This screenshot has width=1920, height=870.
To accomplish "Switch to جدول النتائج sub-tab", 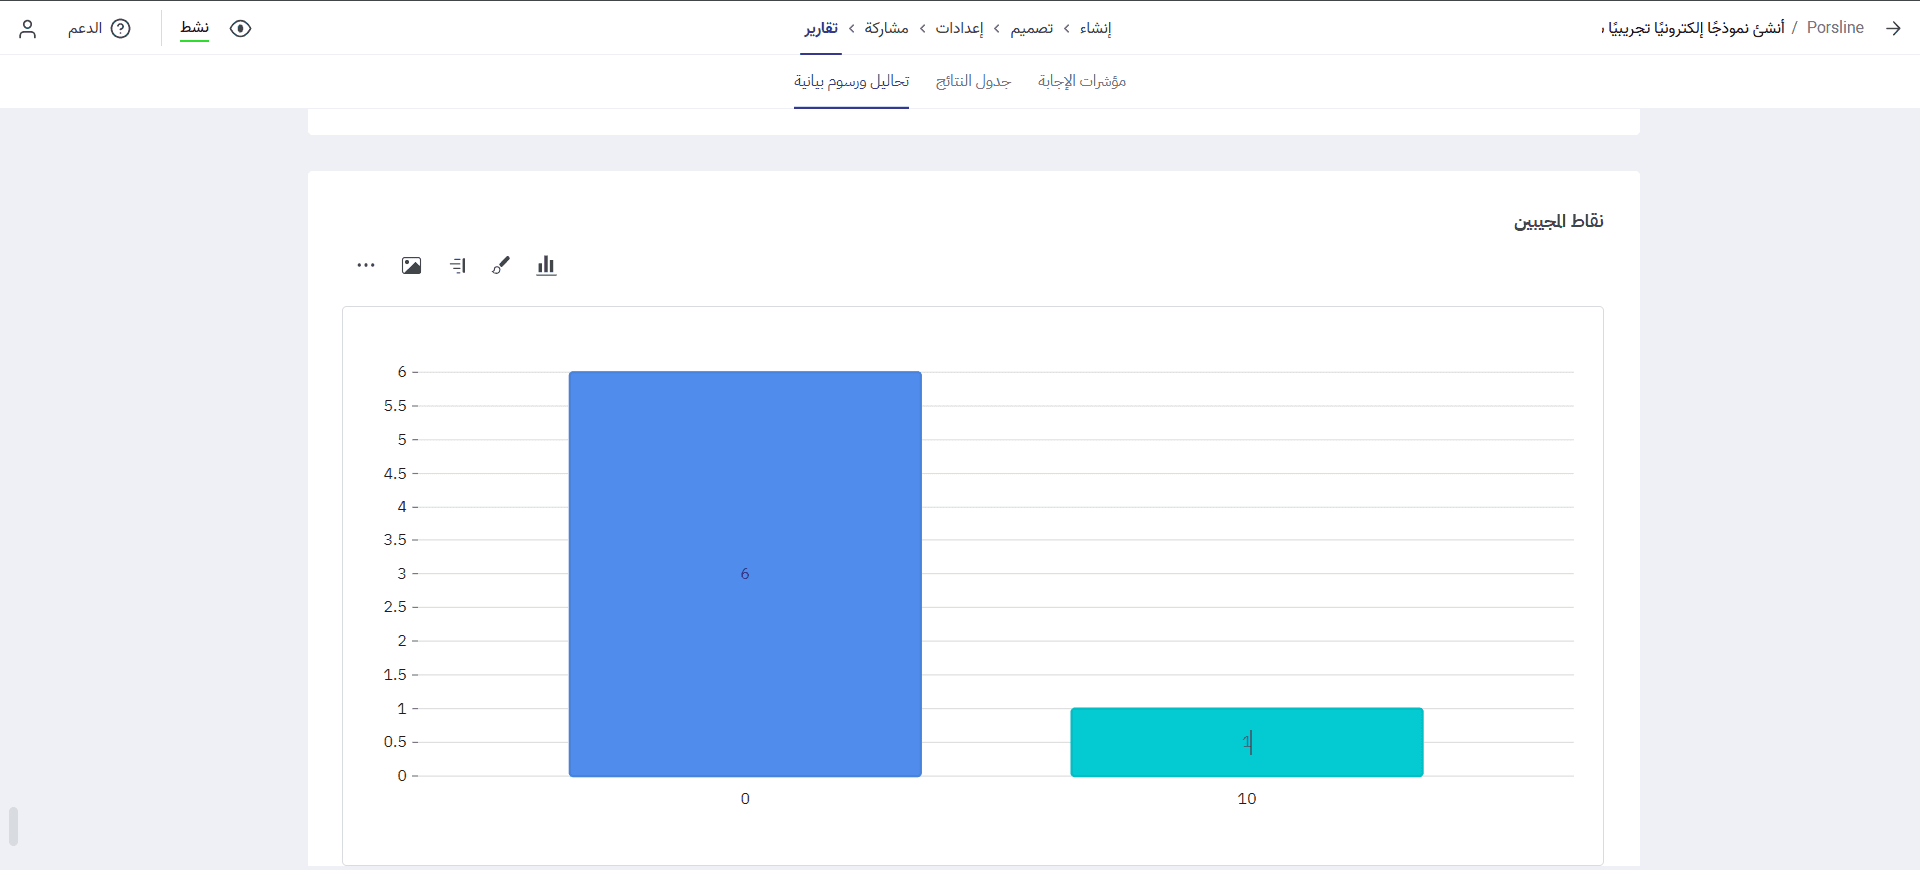I will pos(973,81).
